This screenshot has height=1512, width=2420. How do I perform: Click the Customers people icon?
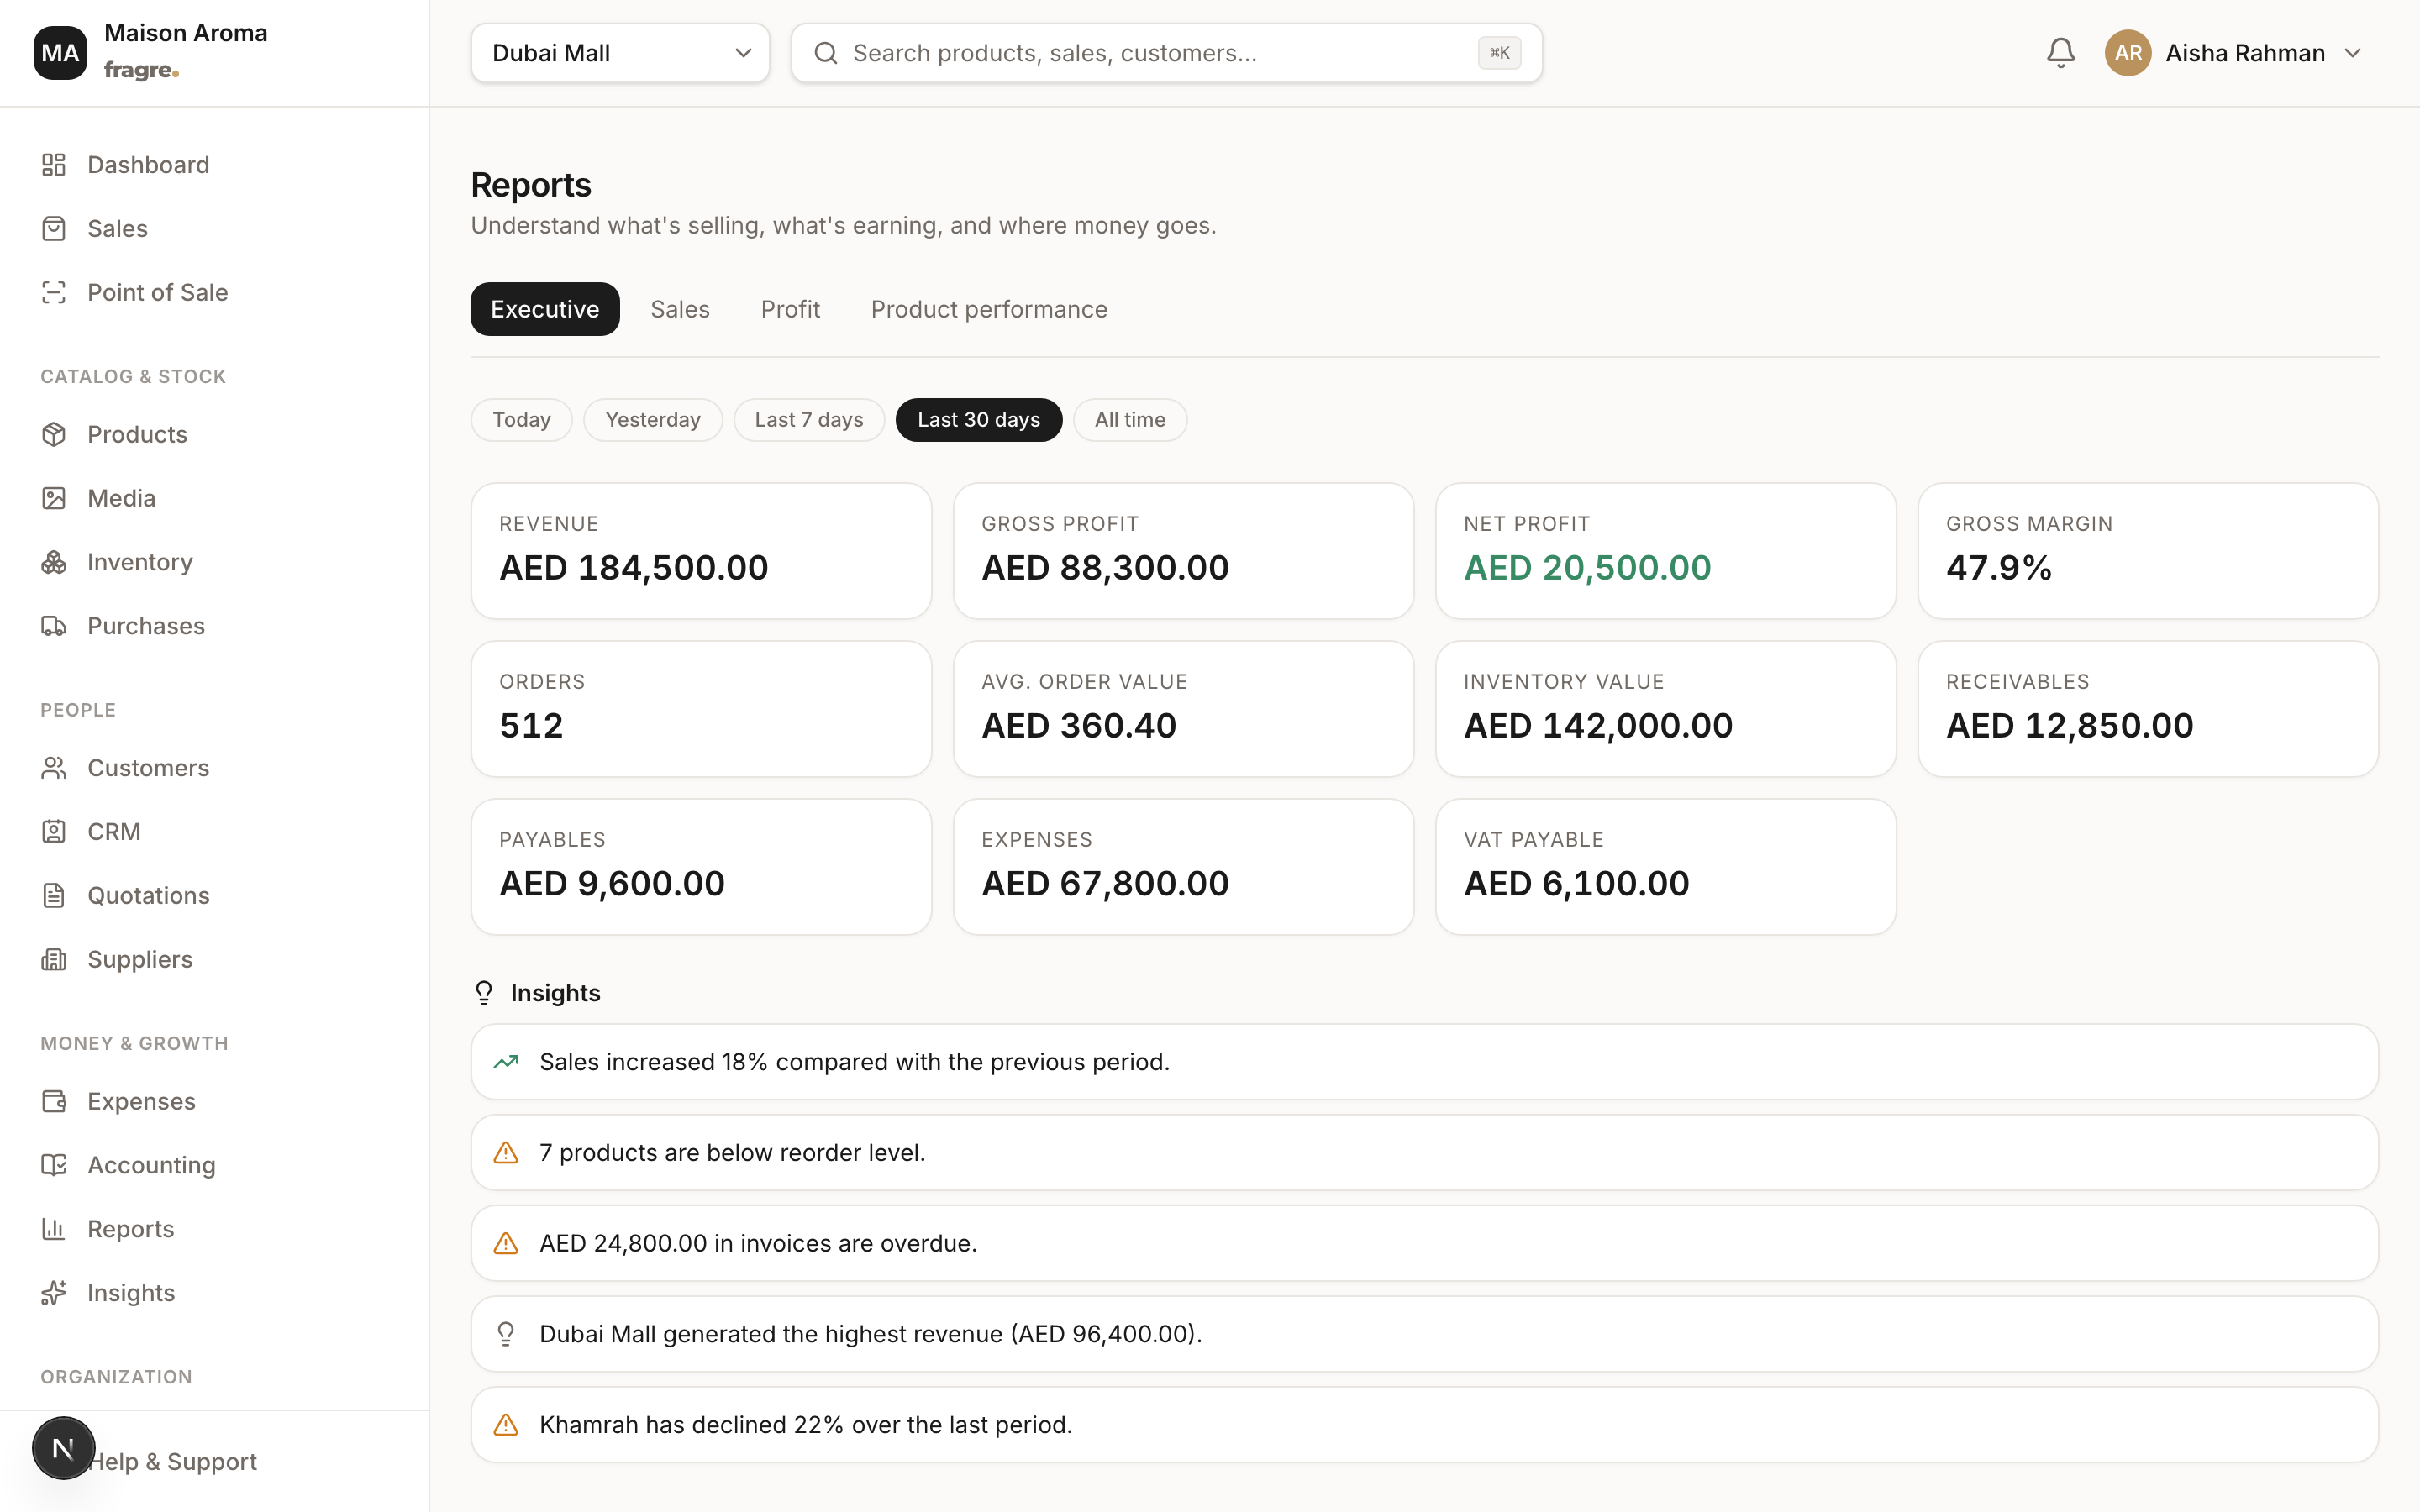coord(54,768)
